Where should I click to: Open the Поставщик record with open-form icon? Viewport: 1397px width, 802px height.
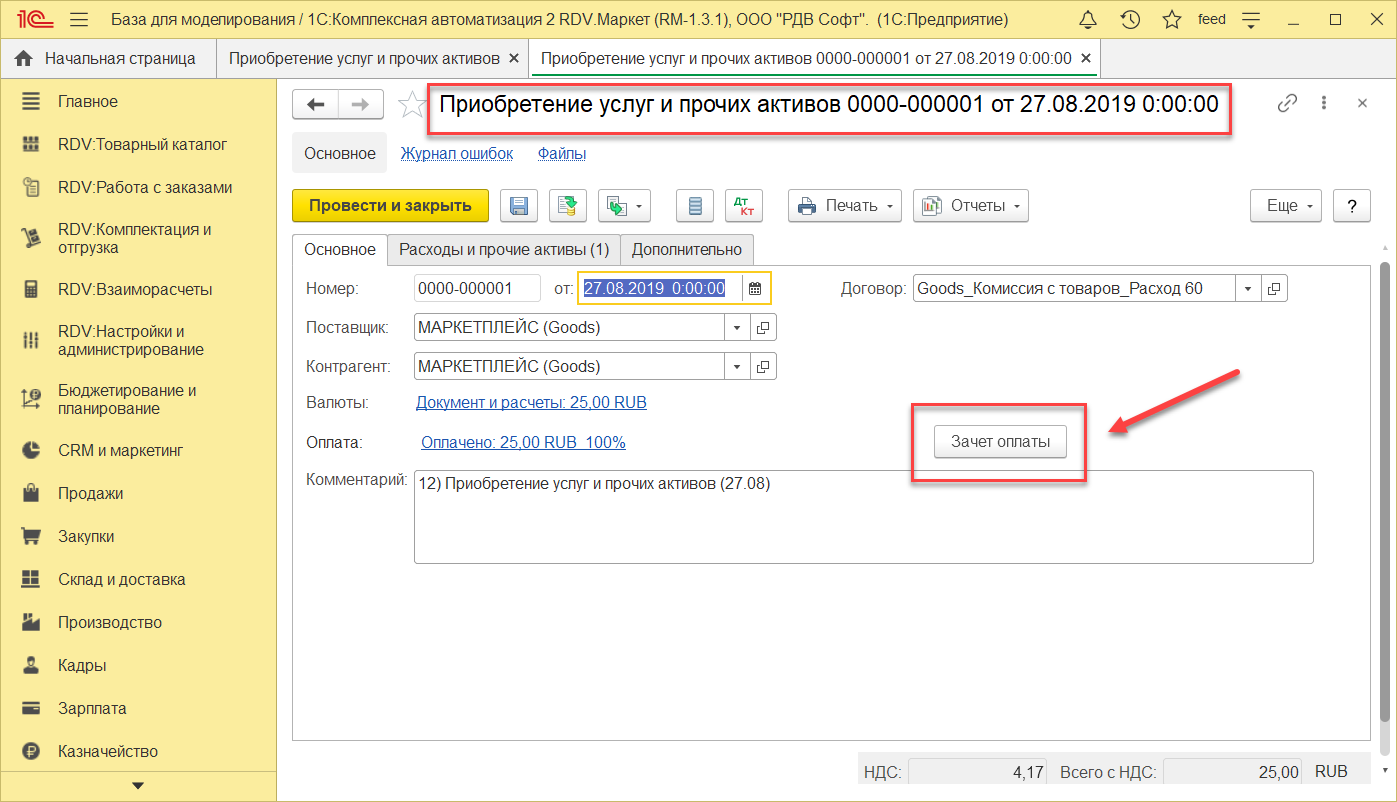[763, 327]
